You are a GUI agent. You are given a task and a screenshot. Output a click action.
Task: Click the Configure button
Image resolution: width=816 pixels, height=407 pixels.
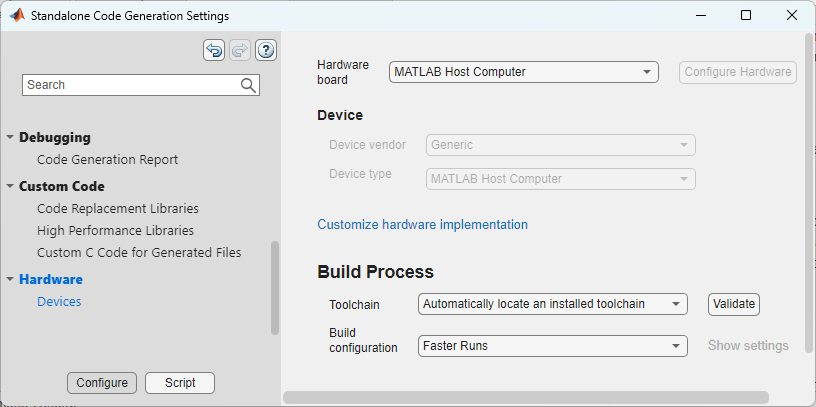[102, 383]
